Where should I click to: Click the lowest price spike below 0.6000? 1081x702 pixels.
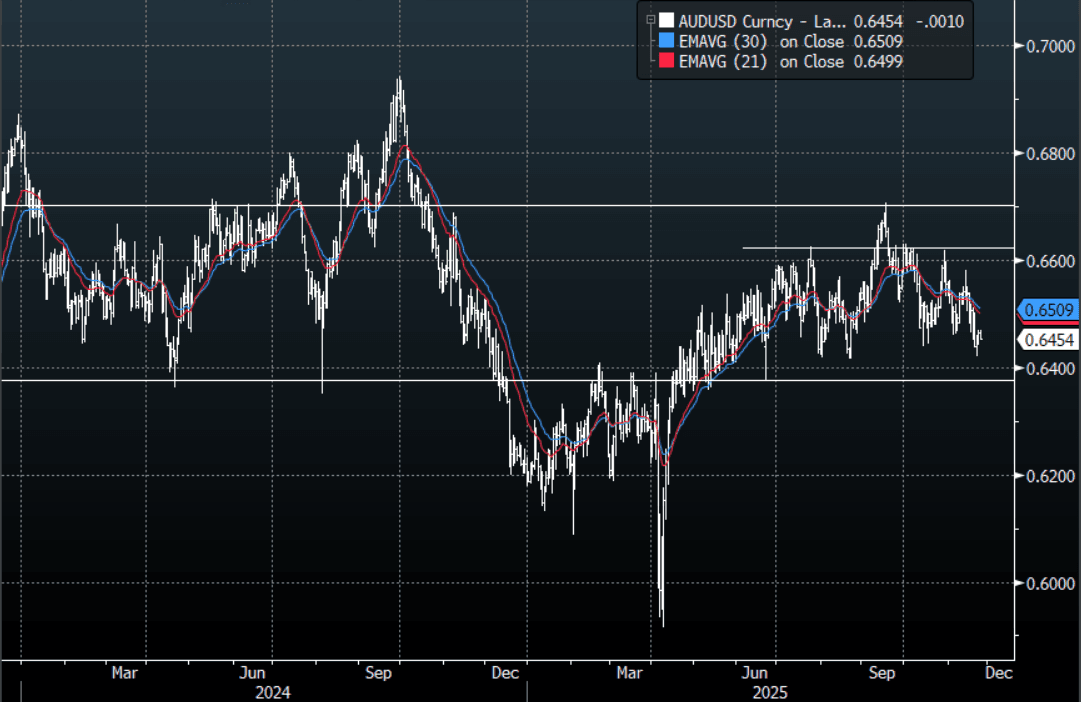point(662,620)
